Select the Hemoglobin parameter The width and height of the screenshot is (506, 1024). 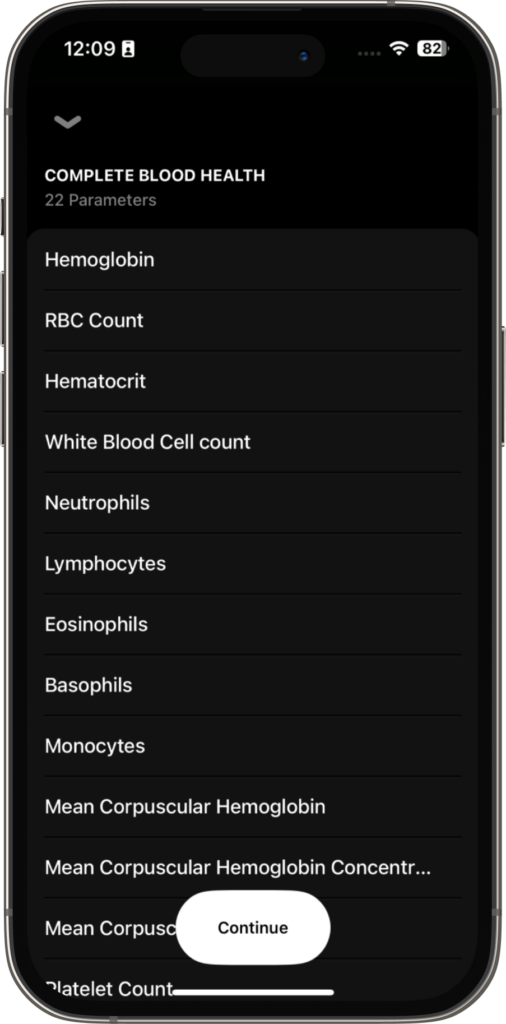click(253, 260)
